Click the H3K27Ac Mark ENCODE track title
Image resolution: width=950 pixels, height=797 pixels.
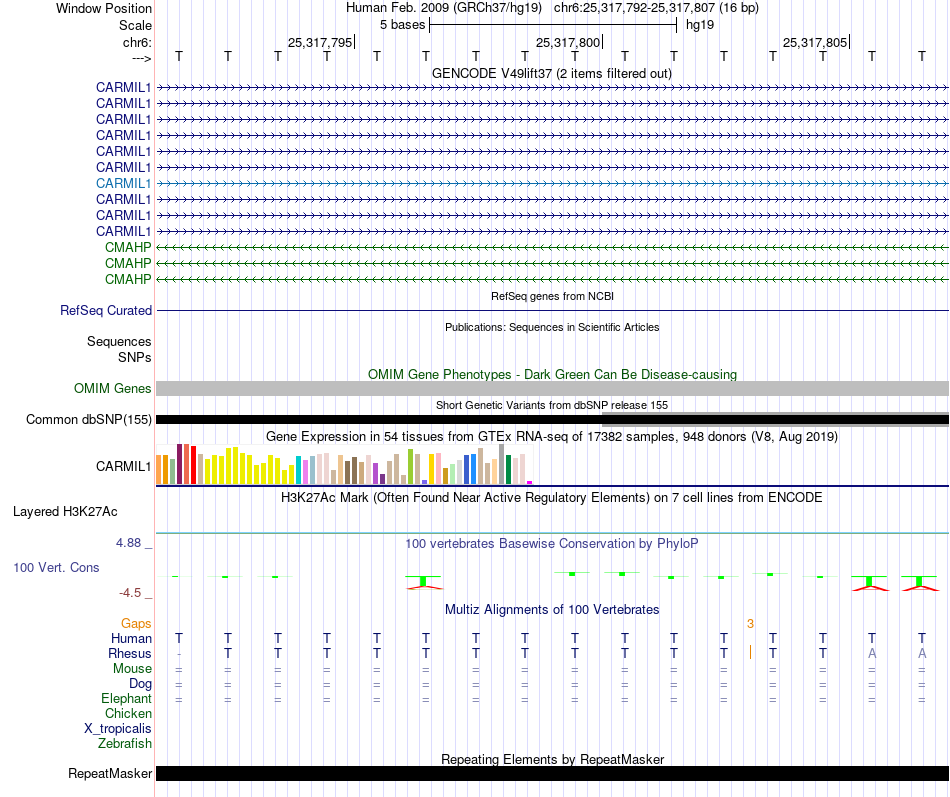point(552,498)
